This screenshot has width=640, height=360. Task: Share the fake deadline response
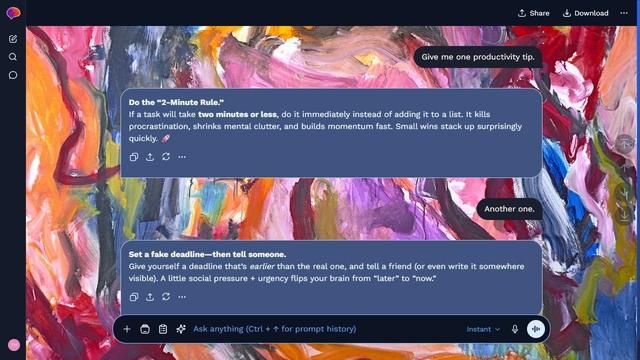click(150, 297)
